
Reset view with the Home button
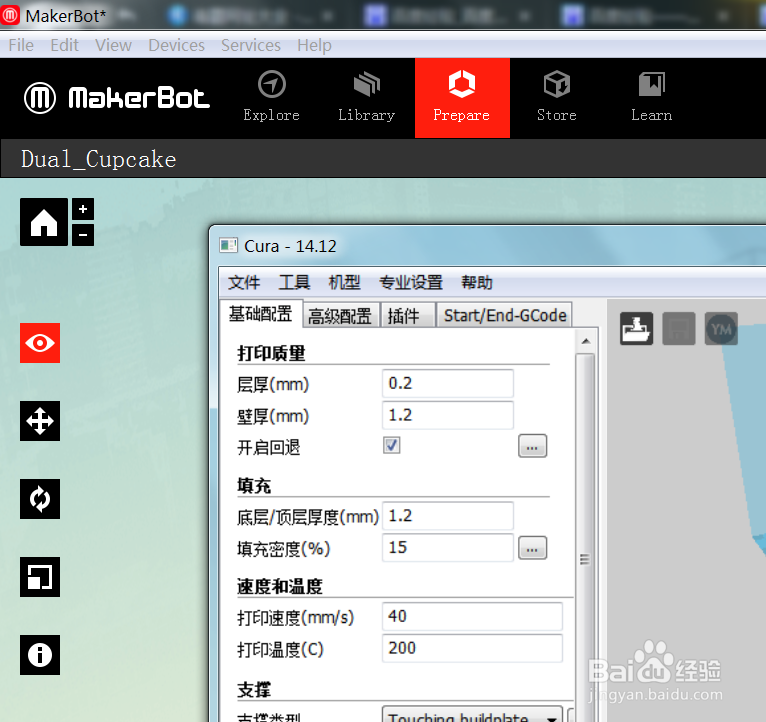point(44,222)
